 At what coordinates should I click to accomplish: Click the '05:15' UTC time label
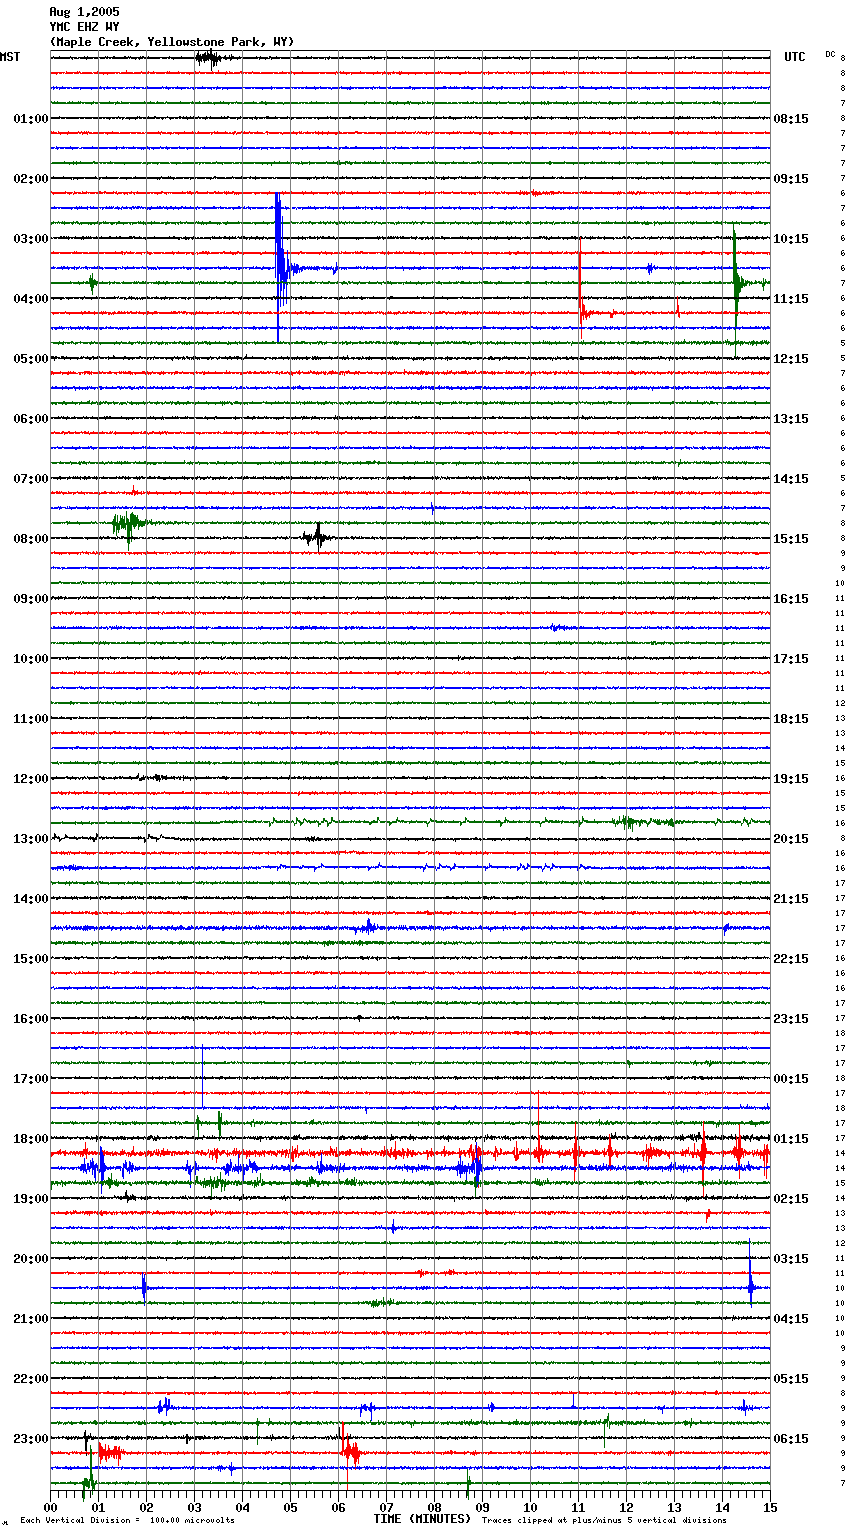[791, 1379]
